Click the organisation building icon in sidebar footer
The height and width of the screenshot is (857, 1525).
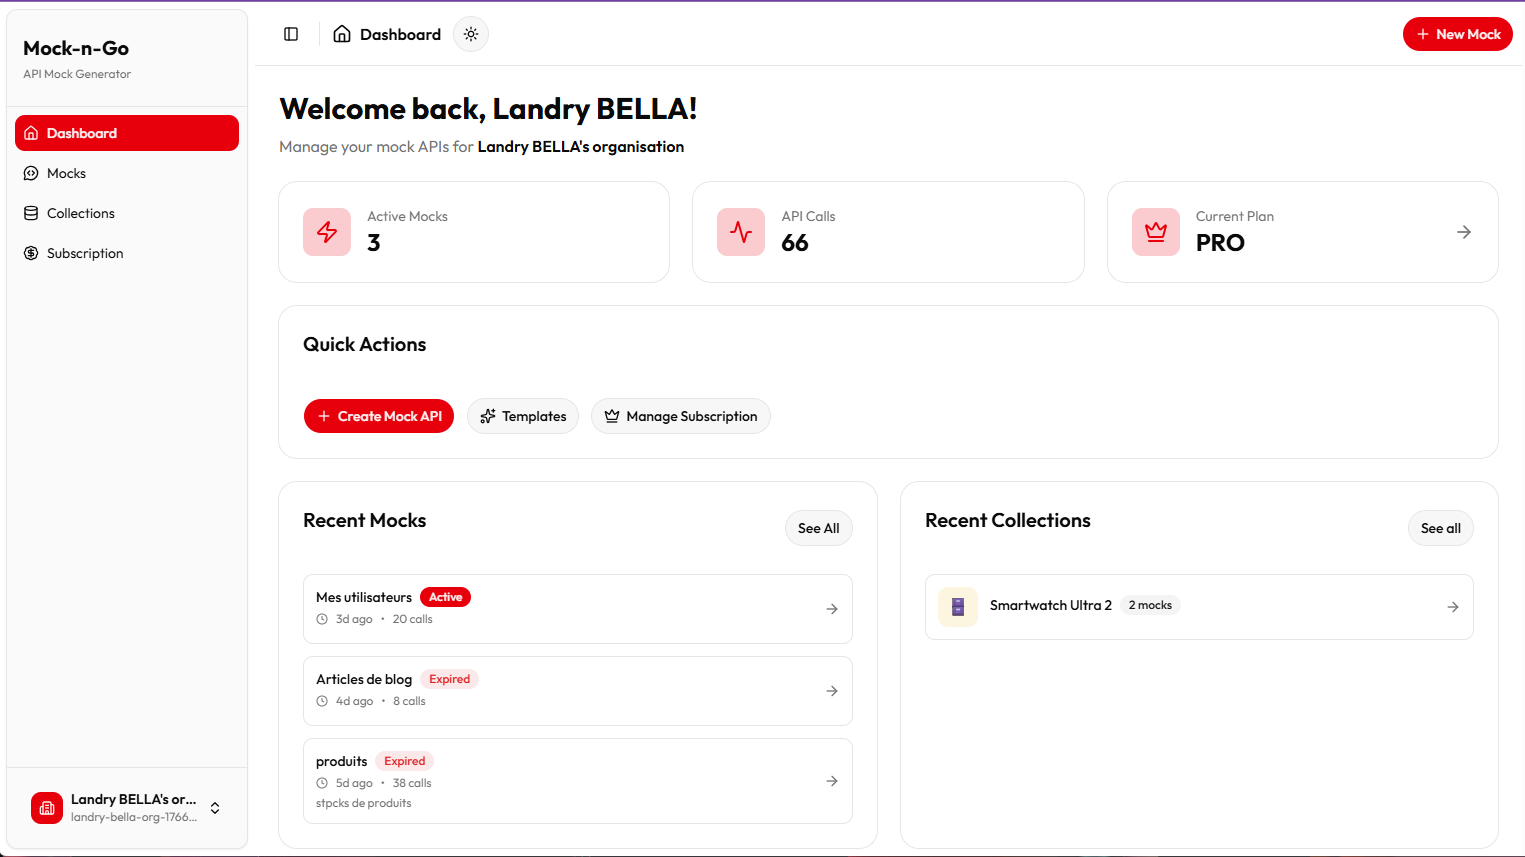(47, 808)
